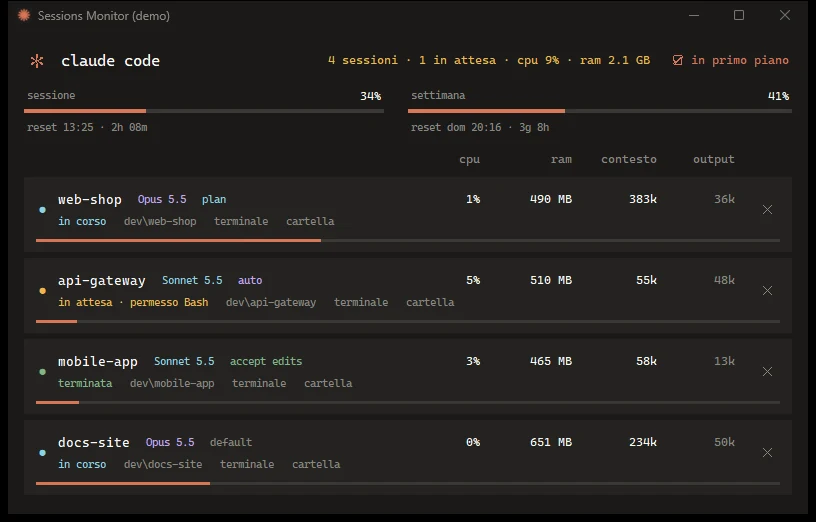Click the session usage value '34%'
Image resolution: width=816 pixels, height=522 pixels.
tap(371, 96)
